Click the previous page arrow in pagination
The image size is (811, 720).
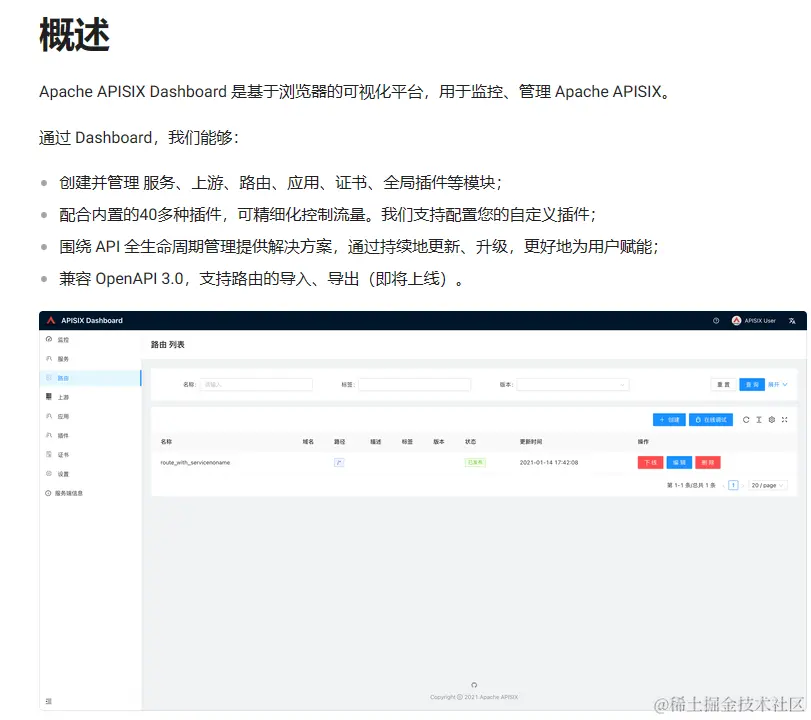click(723, 485)
